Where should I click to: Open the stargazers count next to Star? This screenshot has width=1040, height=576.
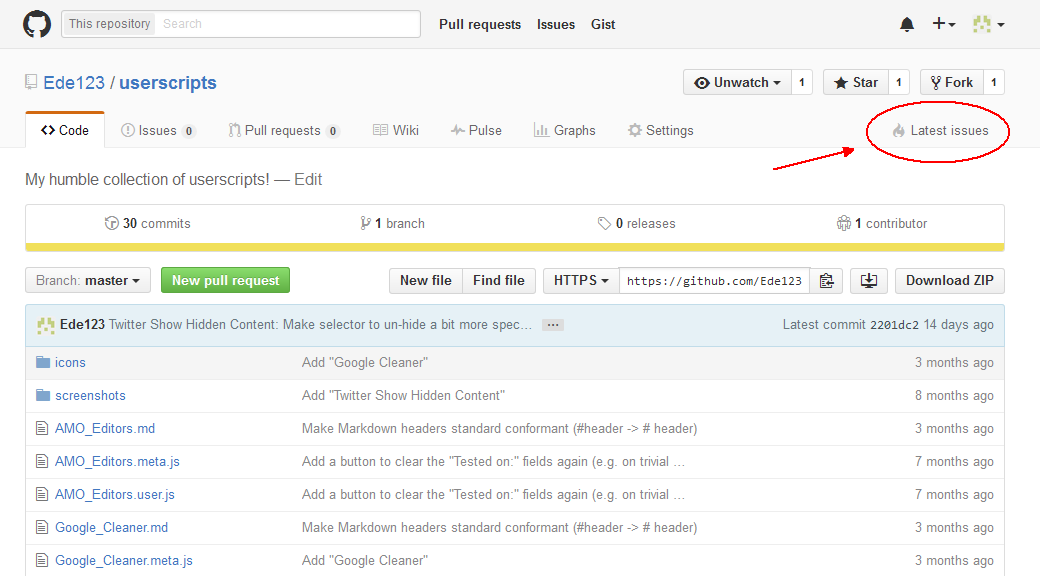899,82
